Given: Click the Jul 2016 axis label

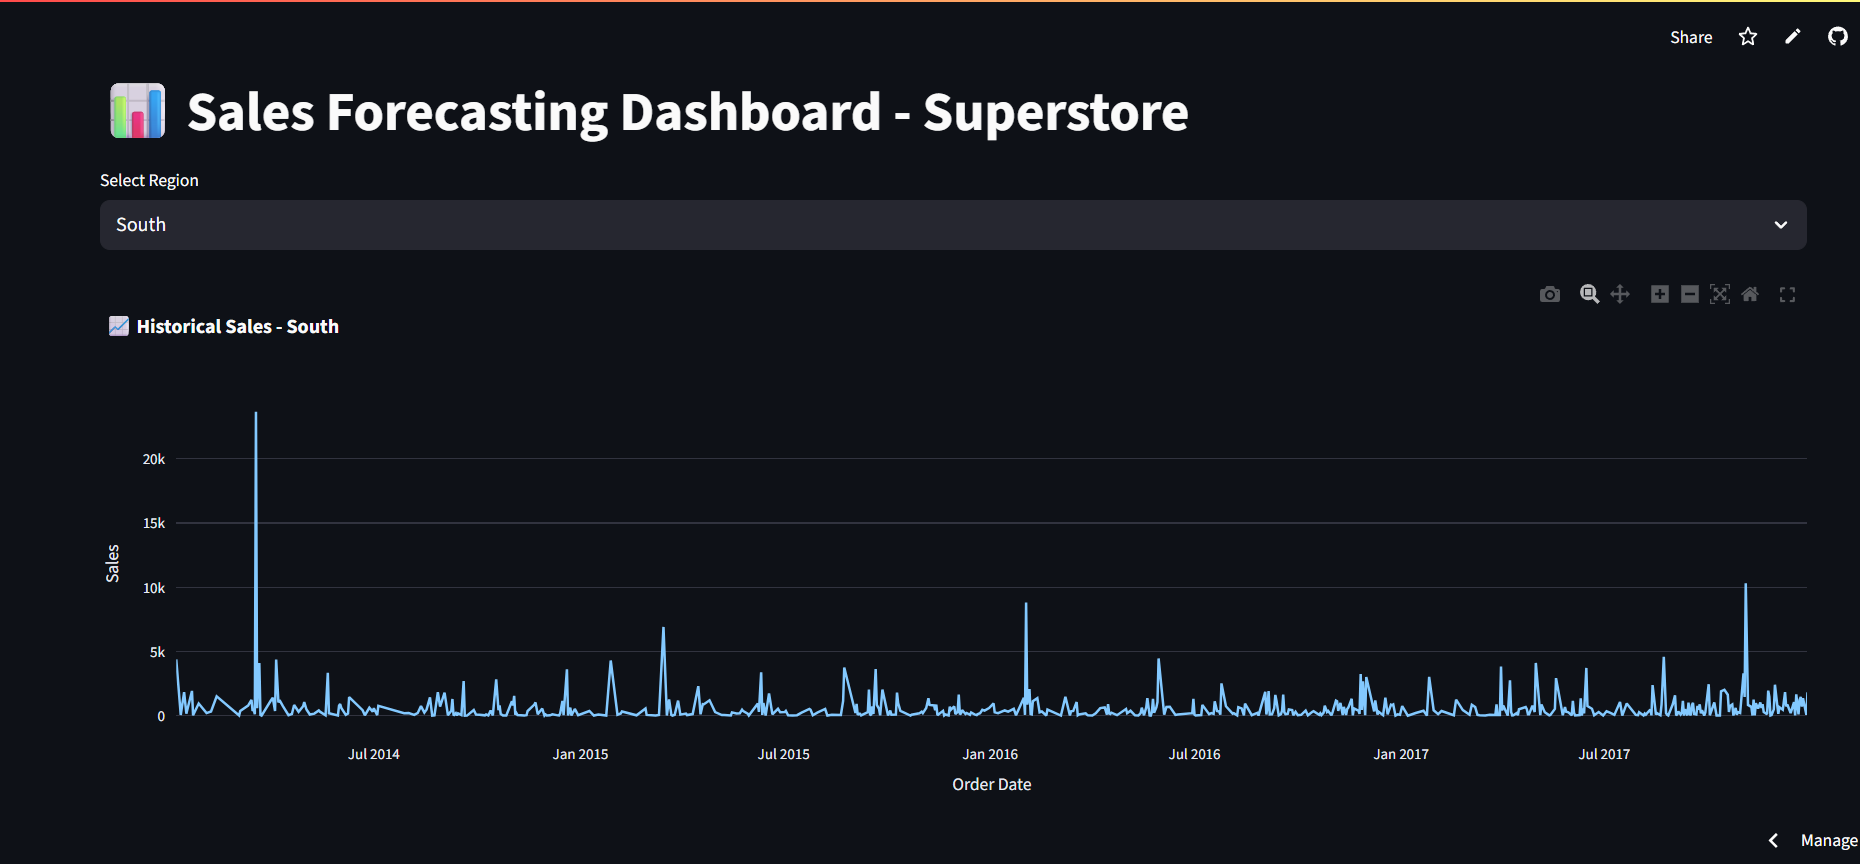Looking at the screenshot, I should click(1194, 754).
